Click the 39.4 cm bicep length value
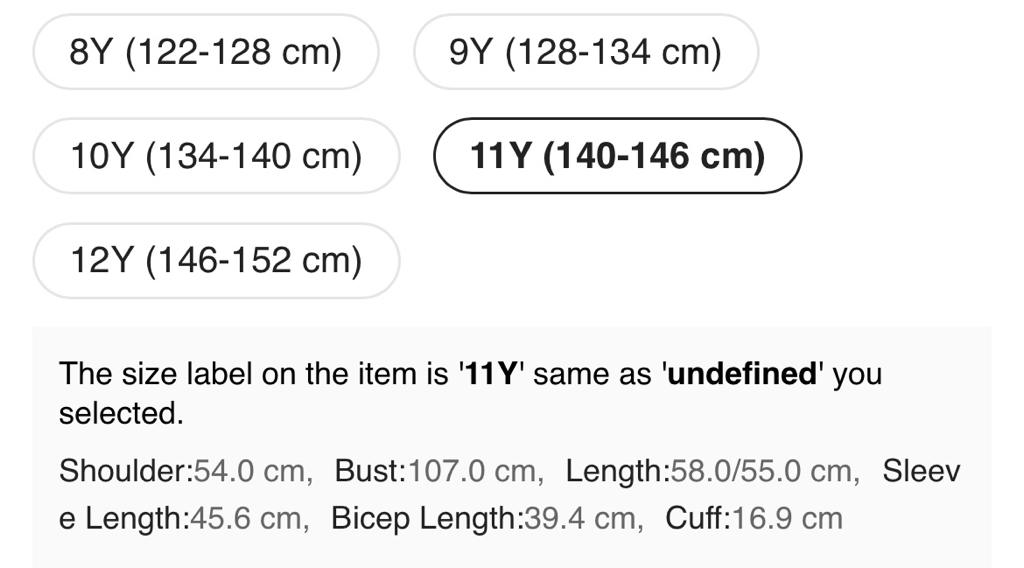The image size is (1024, 568). pos(587,518)
